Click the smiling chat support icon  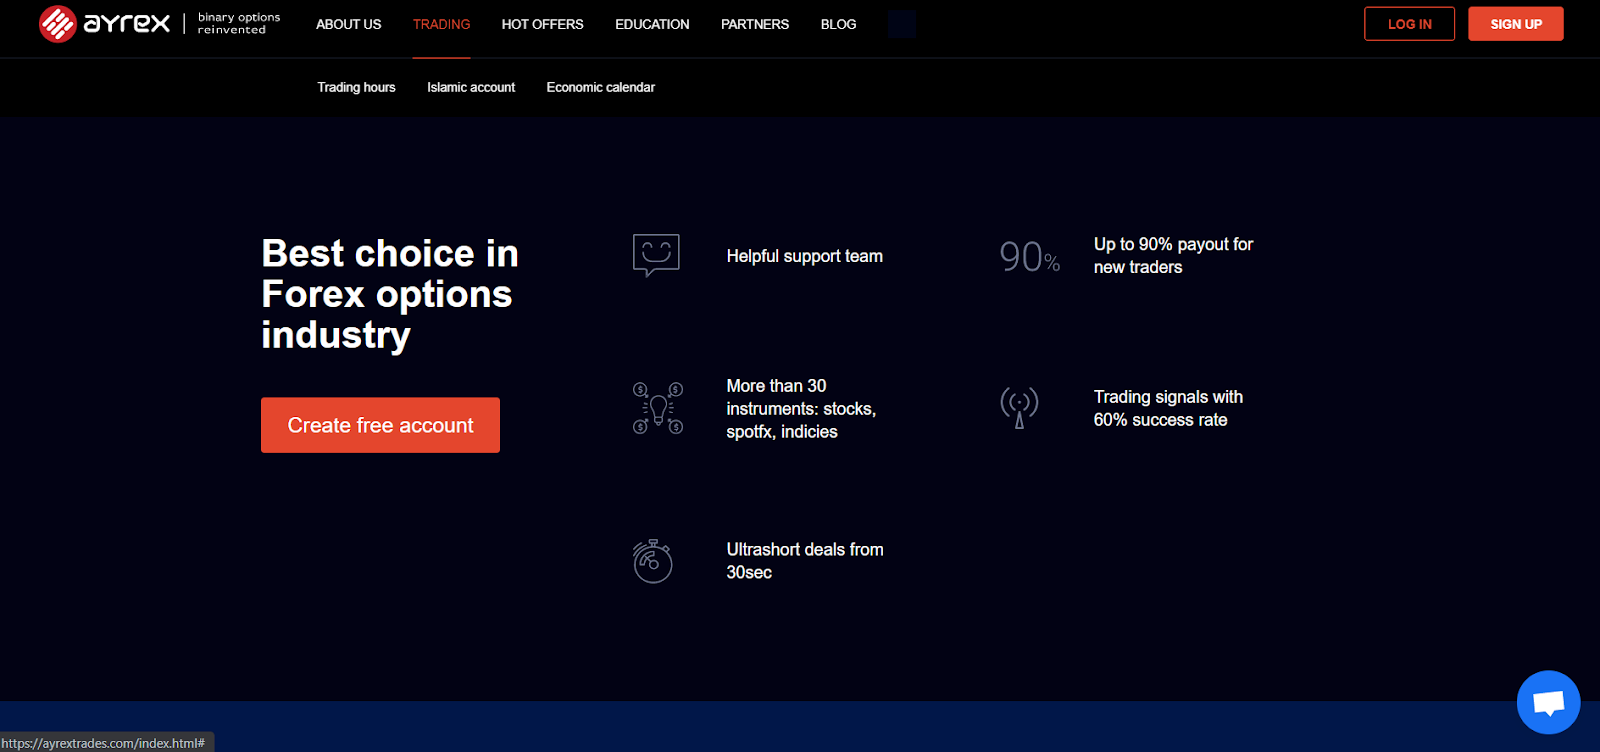point(656,255)
